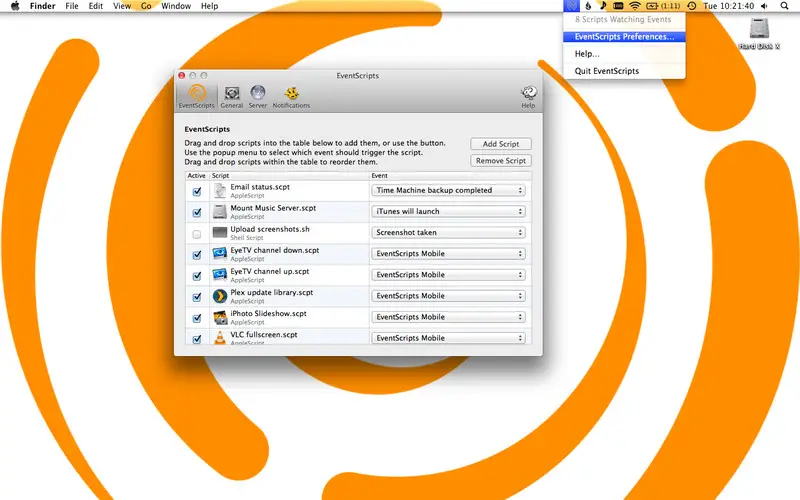Toggle iPhoto Slideshow.scpt active checkbox
The image size is (800, 500).
[197, 318]
